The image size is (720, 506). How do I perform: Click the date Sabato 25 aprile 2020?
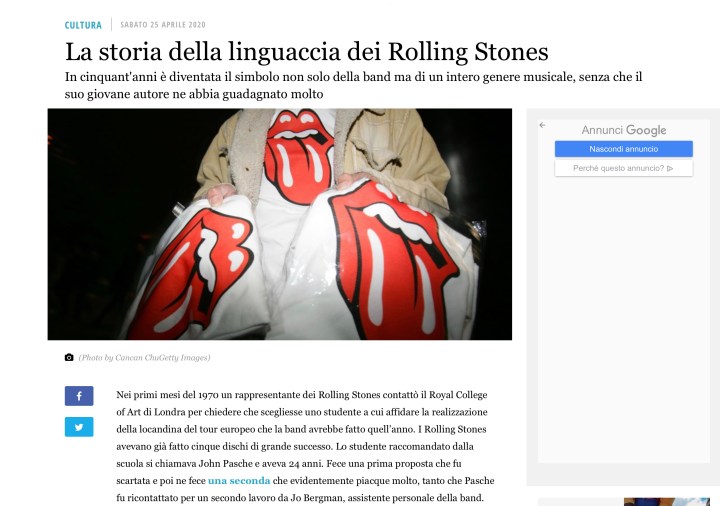coord(163,25)
